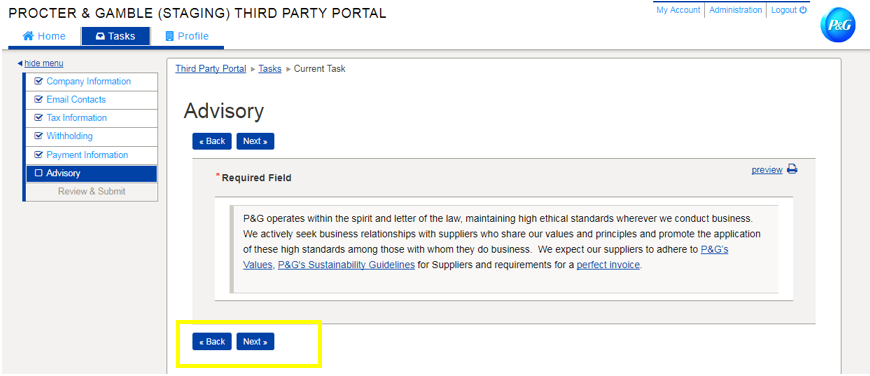Open My Account link
The width and height of the screenshot is (870, 376).
pos(678,10)
